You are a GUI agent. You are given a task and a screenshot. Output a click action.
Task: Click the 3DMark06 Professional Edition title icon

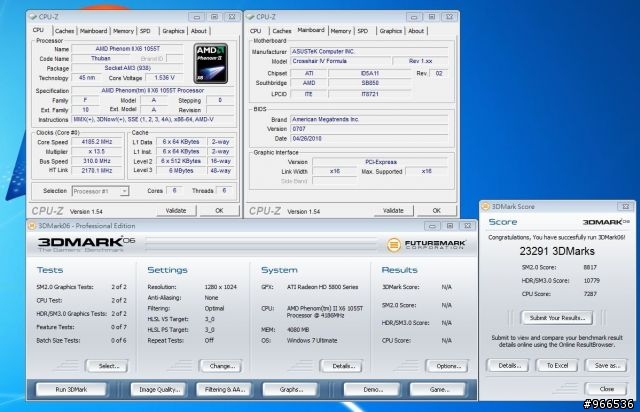click(32, 226)
